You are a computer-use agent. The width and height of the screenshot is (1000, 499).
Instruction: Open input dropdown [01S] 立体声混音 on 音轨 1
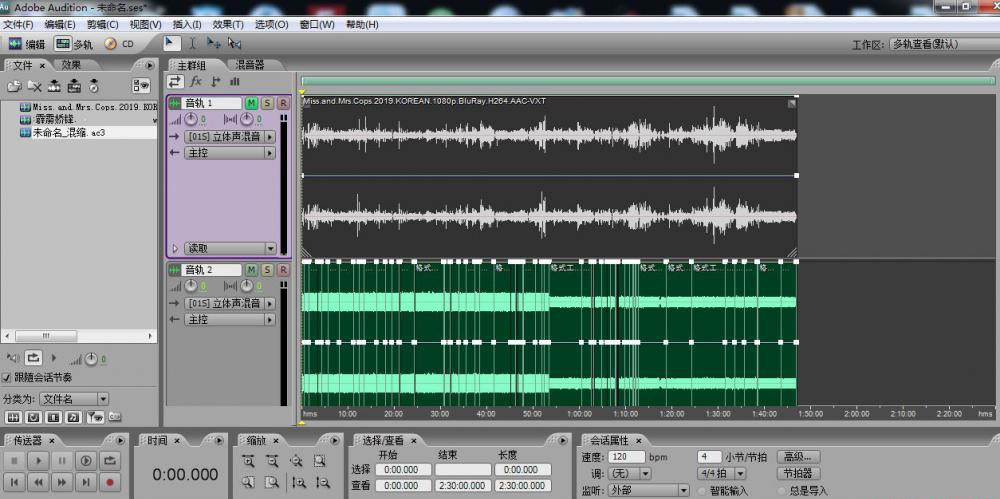pos(230,137)
